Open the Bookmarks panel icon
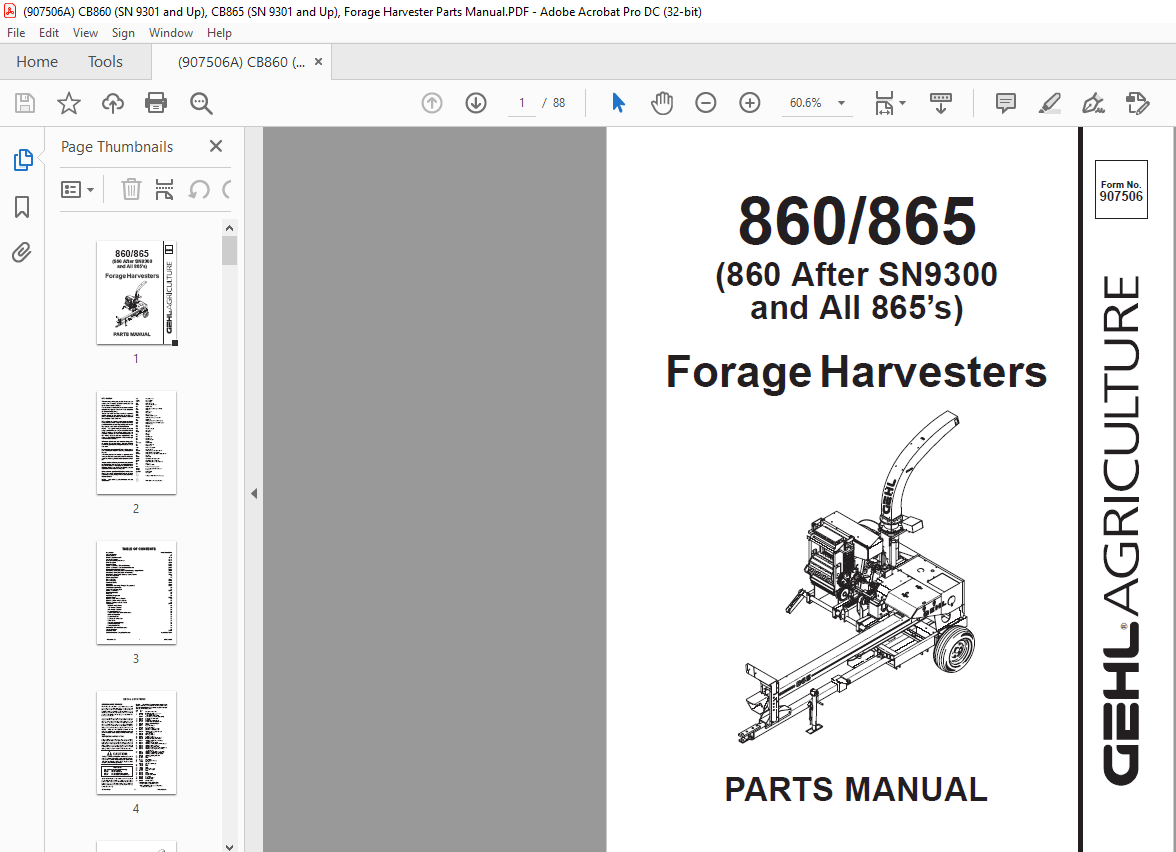Screen dimensions: 1176x852 point(22,207)
